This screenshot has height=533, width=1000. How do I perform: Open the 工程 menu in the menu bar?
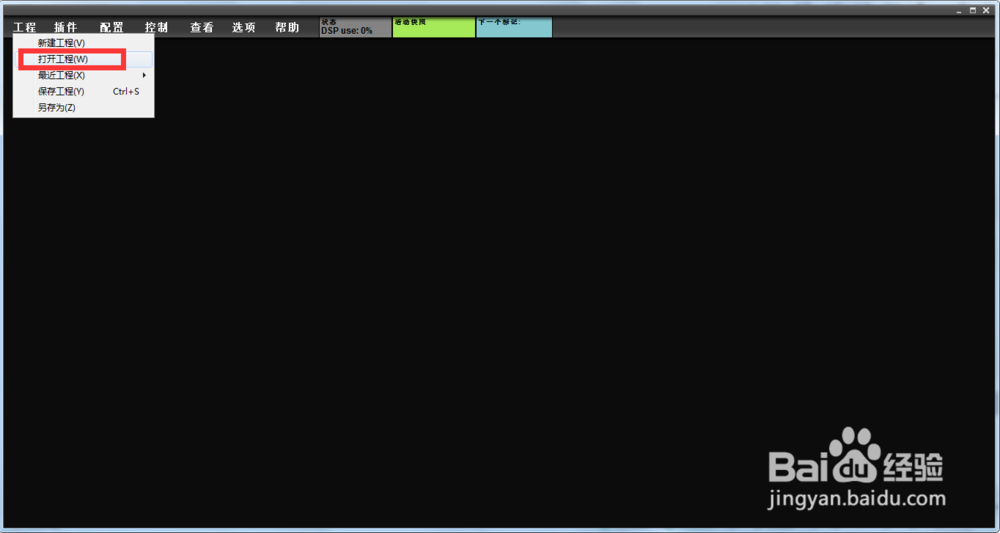tap(25, 27)
